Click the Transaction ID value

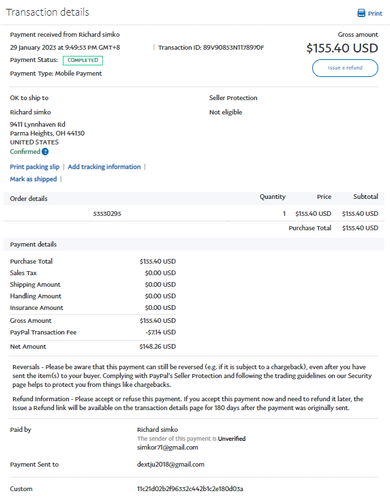click(233, 48)
